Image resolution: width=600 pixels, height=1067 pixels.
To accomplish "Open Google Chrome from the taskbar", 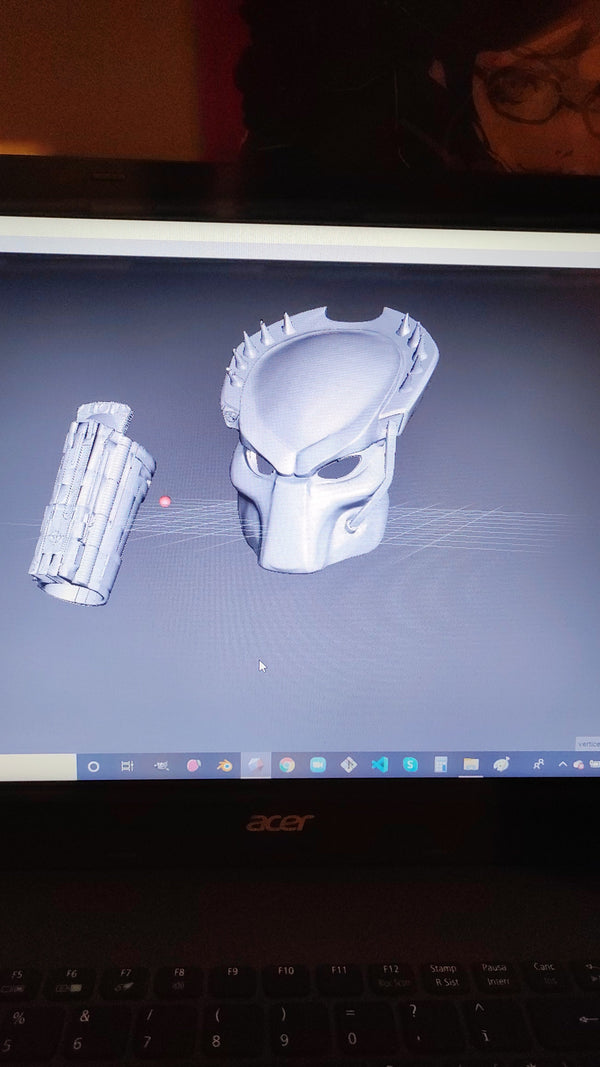I will coord(287,765).
